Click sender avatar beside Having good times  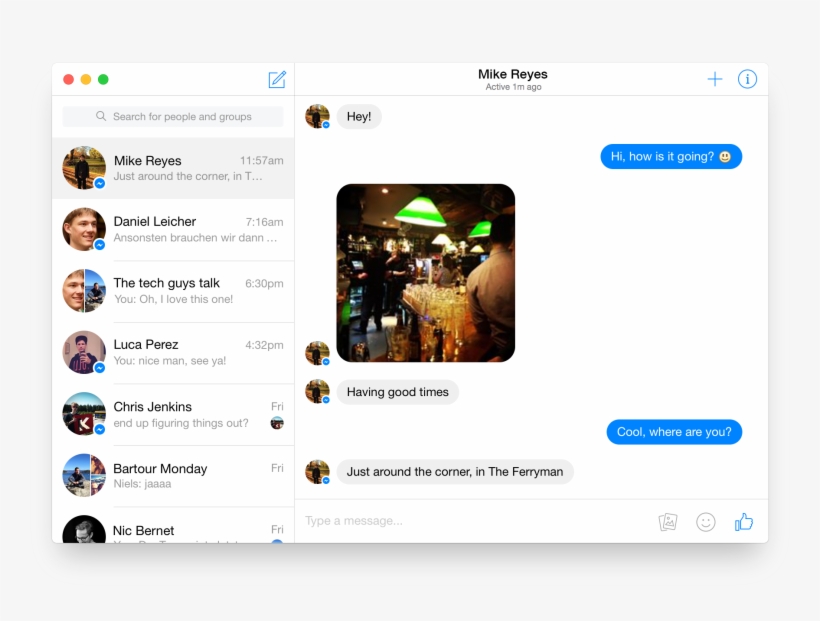click(x=317, y=392)
